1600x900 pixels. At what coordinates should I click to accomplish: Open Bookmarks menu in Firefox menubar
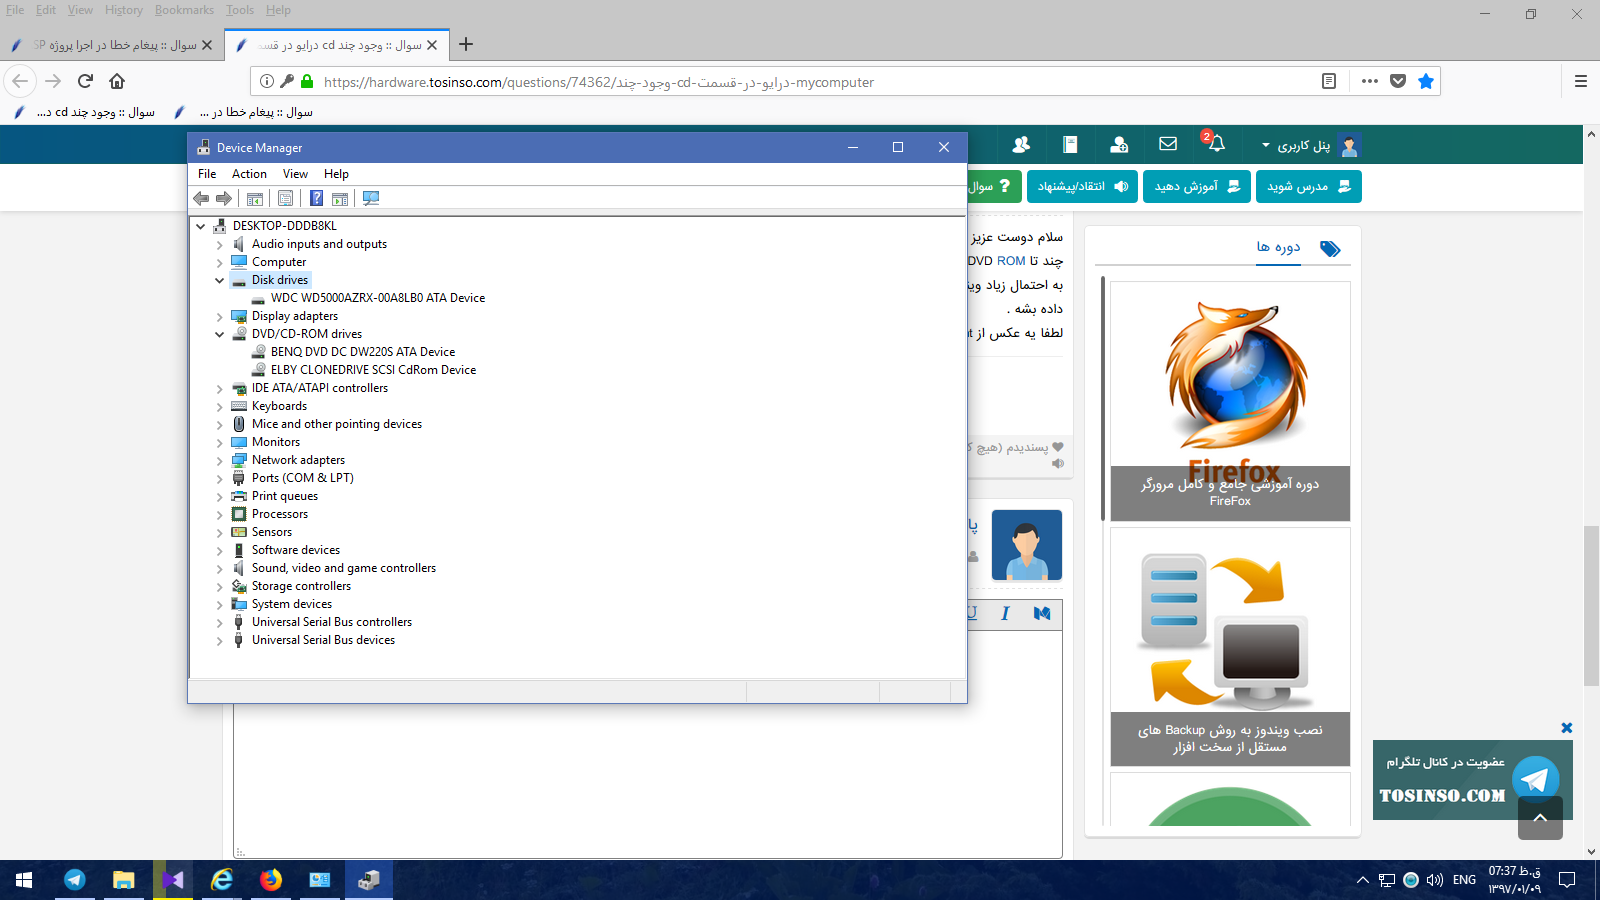click(184, 10)
